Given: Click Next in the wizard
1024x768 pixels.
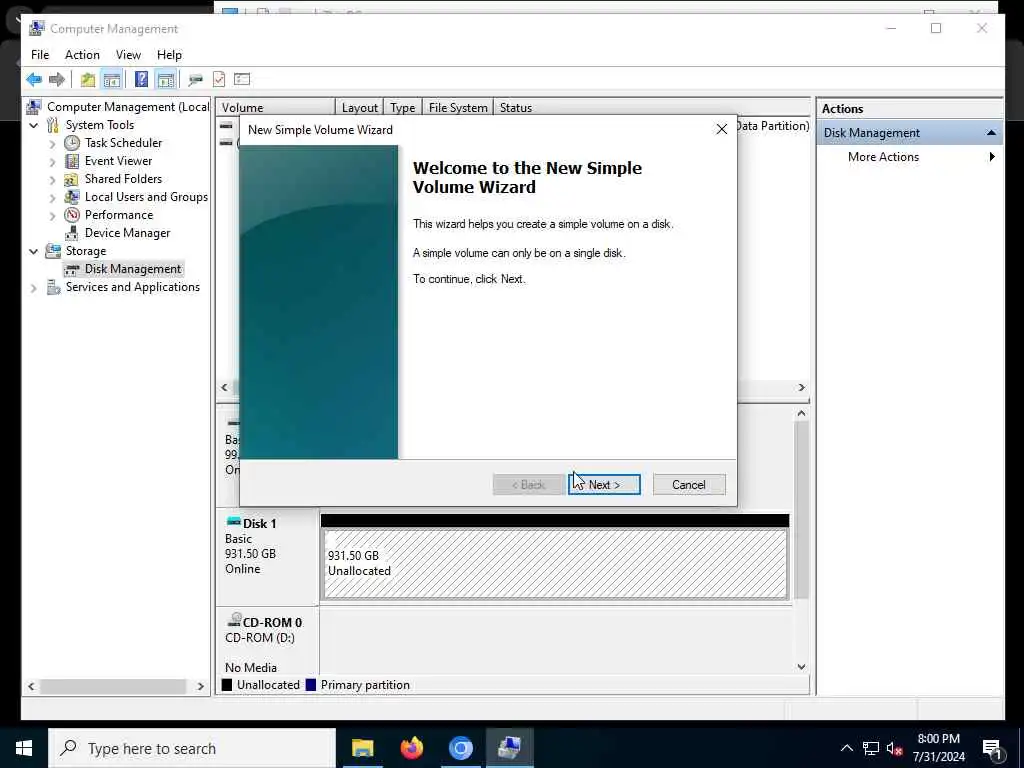Looking at the screenshot, I should [x=604, y=485].
